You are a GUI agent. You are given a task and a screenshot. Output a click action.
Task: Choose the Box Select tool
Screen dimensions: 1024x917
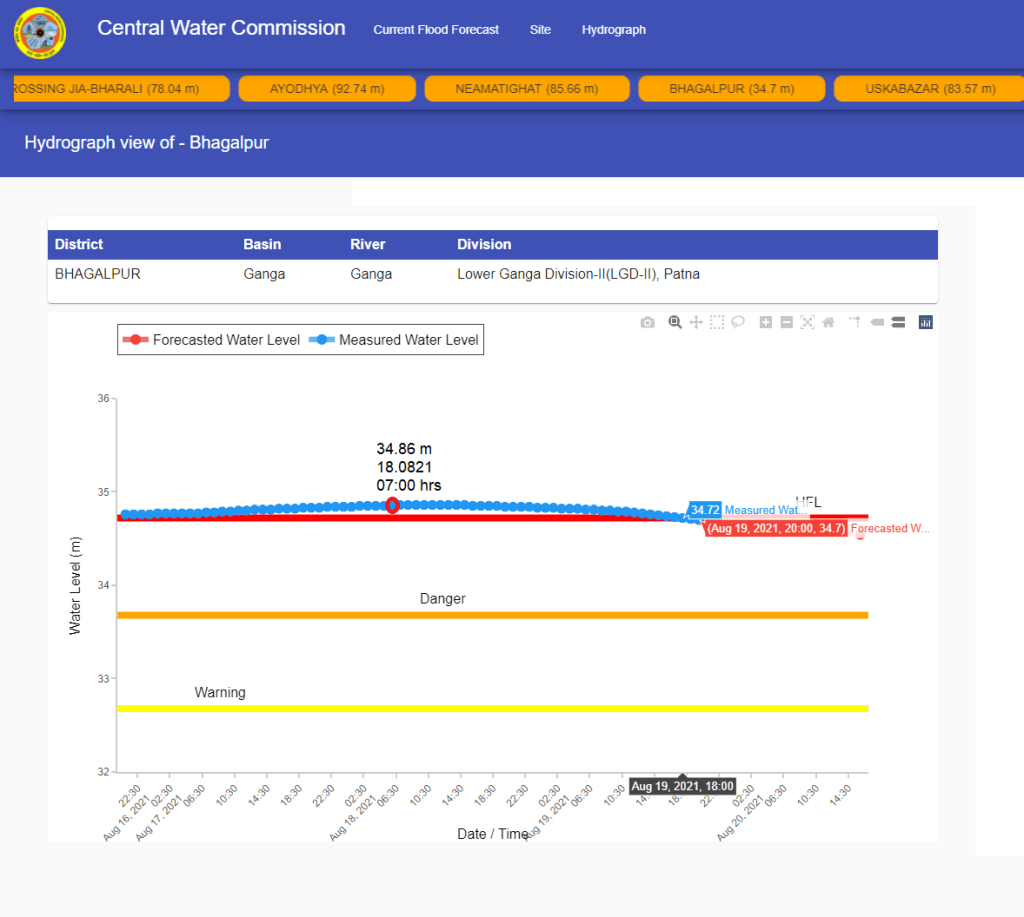pos(717,322)
